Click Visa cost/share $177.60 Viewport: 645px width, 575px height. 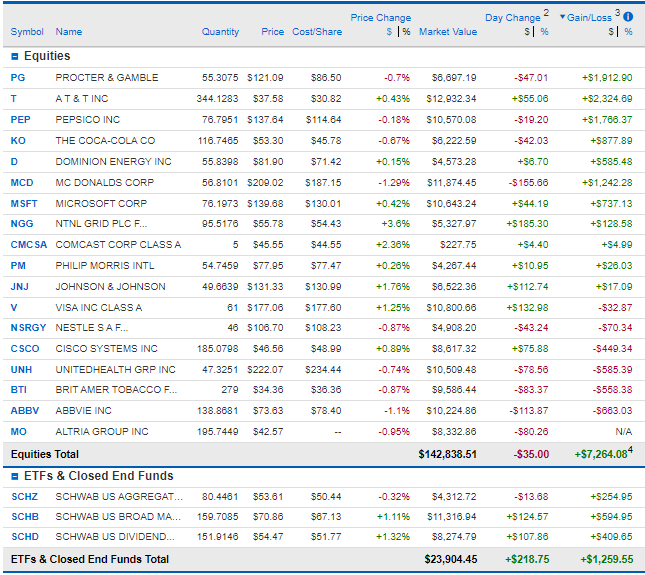(323, 308)
